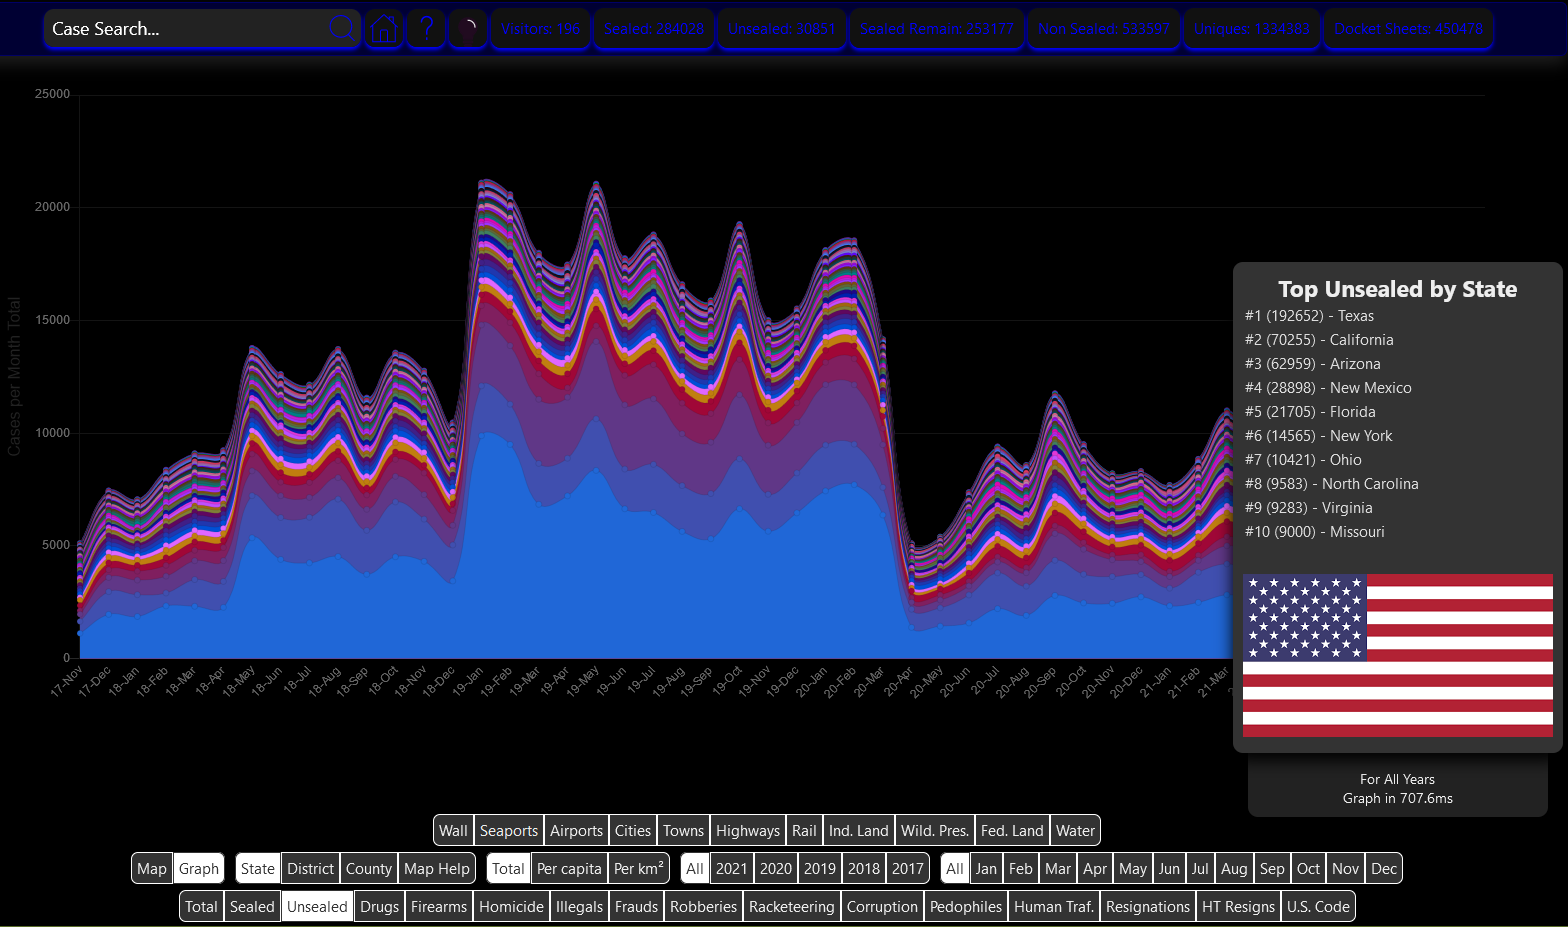Screen dimensions: 1568x927
Task: Toggle the Rail overlay
Action: [x=804, y=830]
